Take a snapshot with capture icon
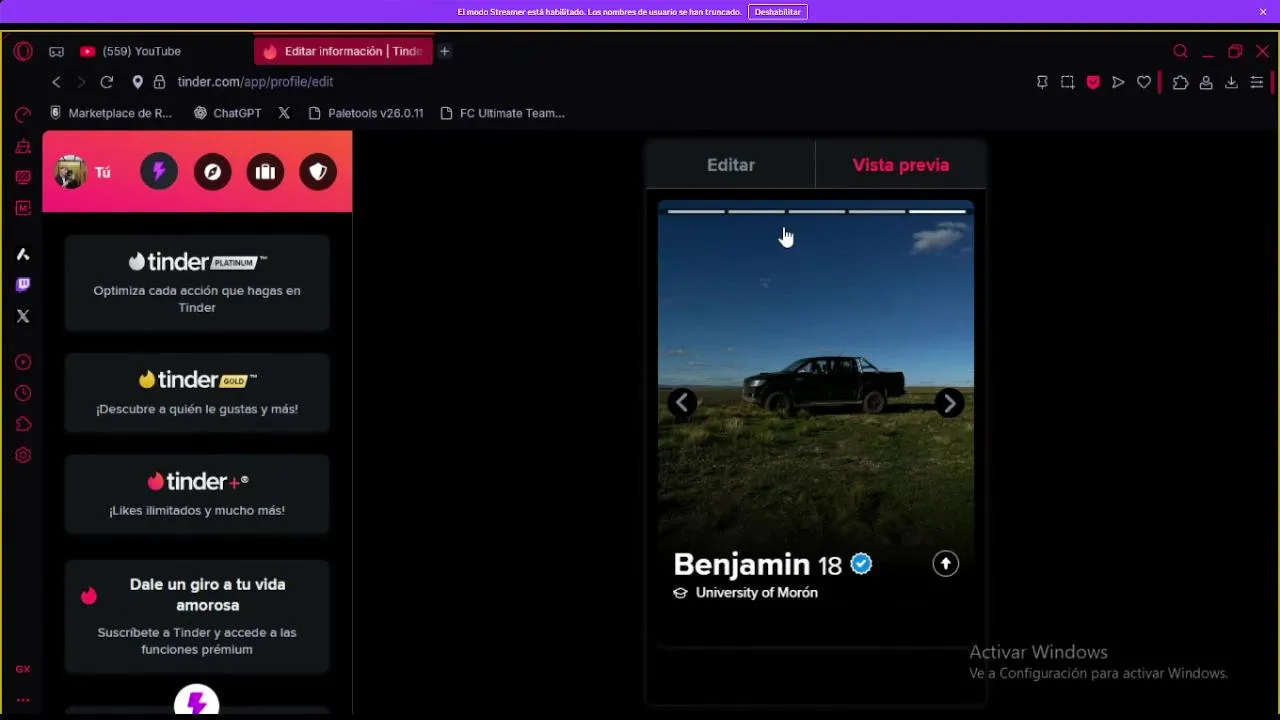This screenshot has height=720, width=1280. [1068, 82]
